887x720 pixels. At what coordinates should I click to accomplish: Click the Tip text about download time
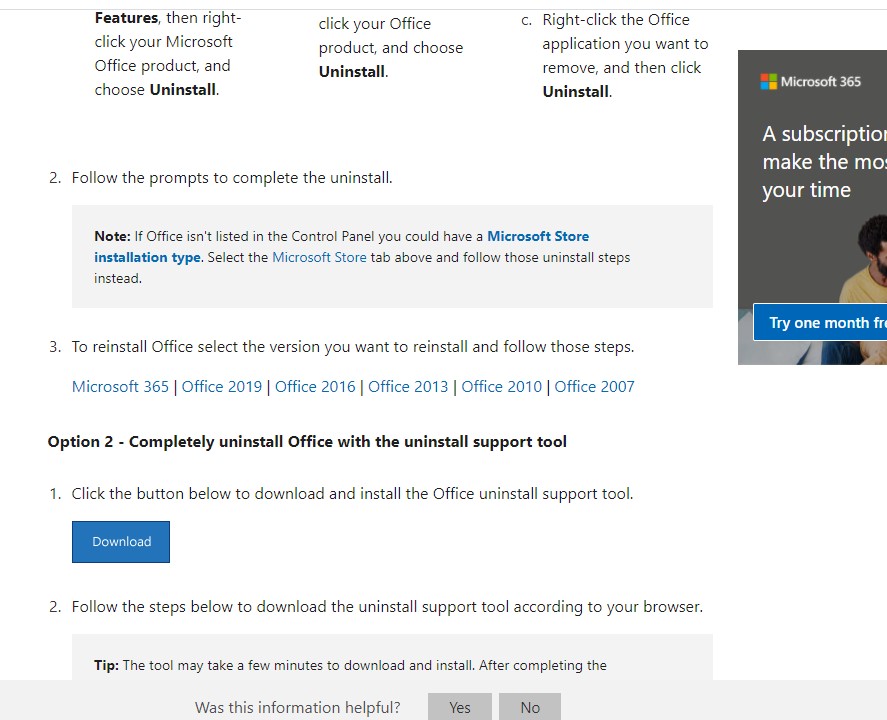pos(350,666)
